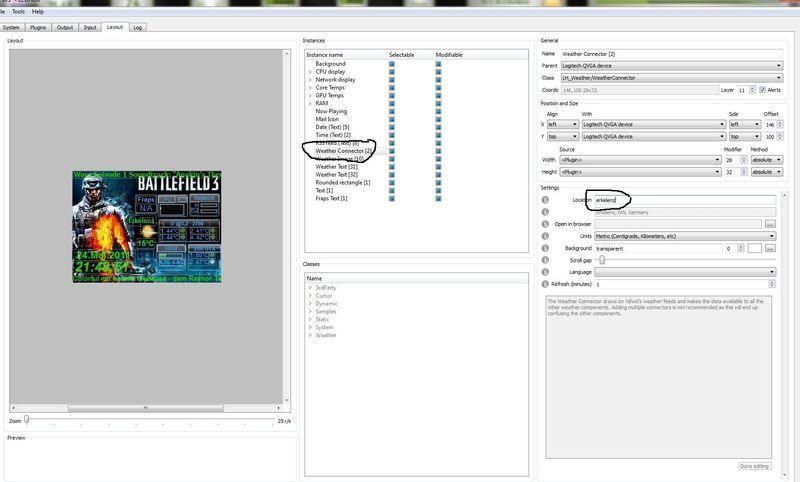The width and height of the screenshot is (800, 482).
Task: Click the Layer spinner arrows
Action: (752, 90)
